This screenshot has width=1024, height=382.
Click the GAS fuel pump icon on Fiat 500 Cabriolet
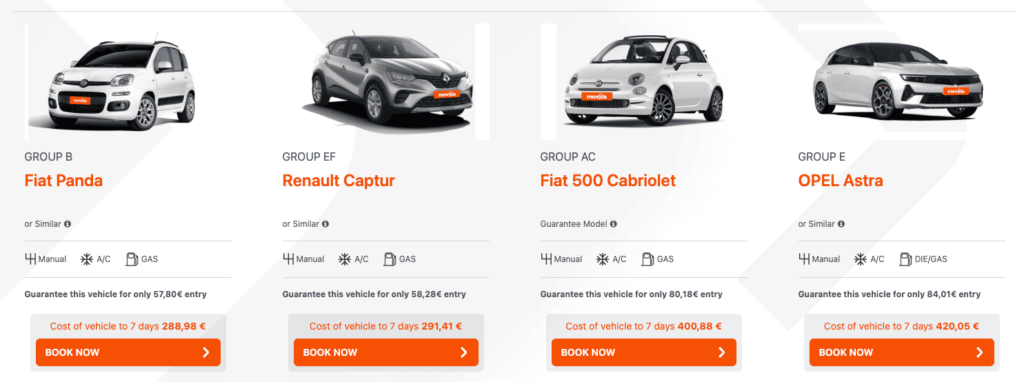coord(647,259)
